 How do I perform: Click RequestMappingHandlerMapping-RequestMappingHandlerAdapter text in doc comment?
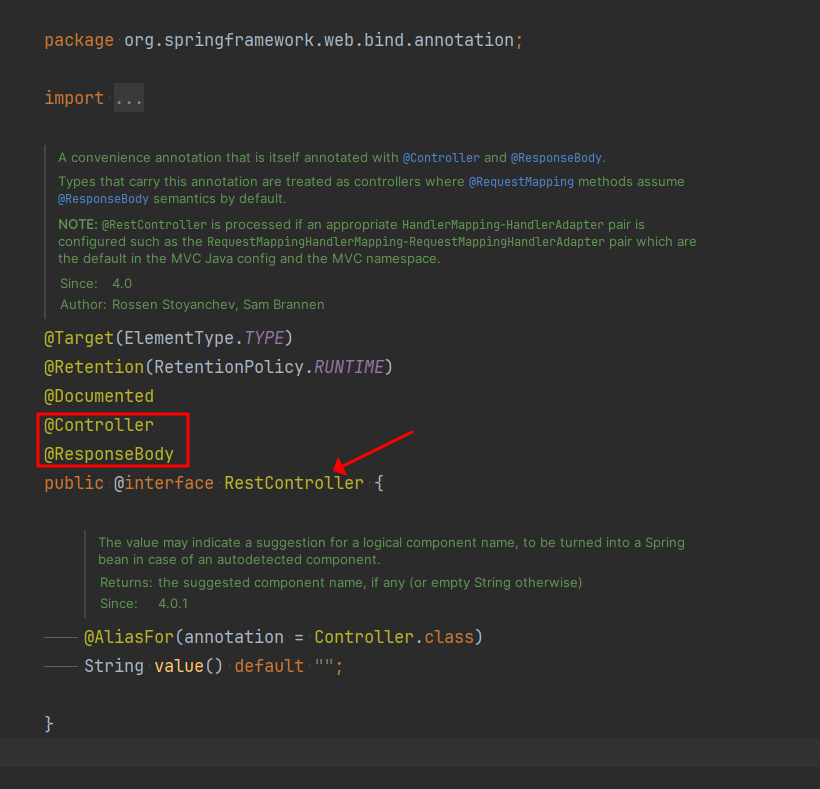[406, 242]
